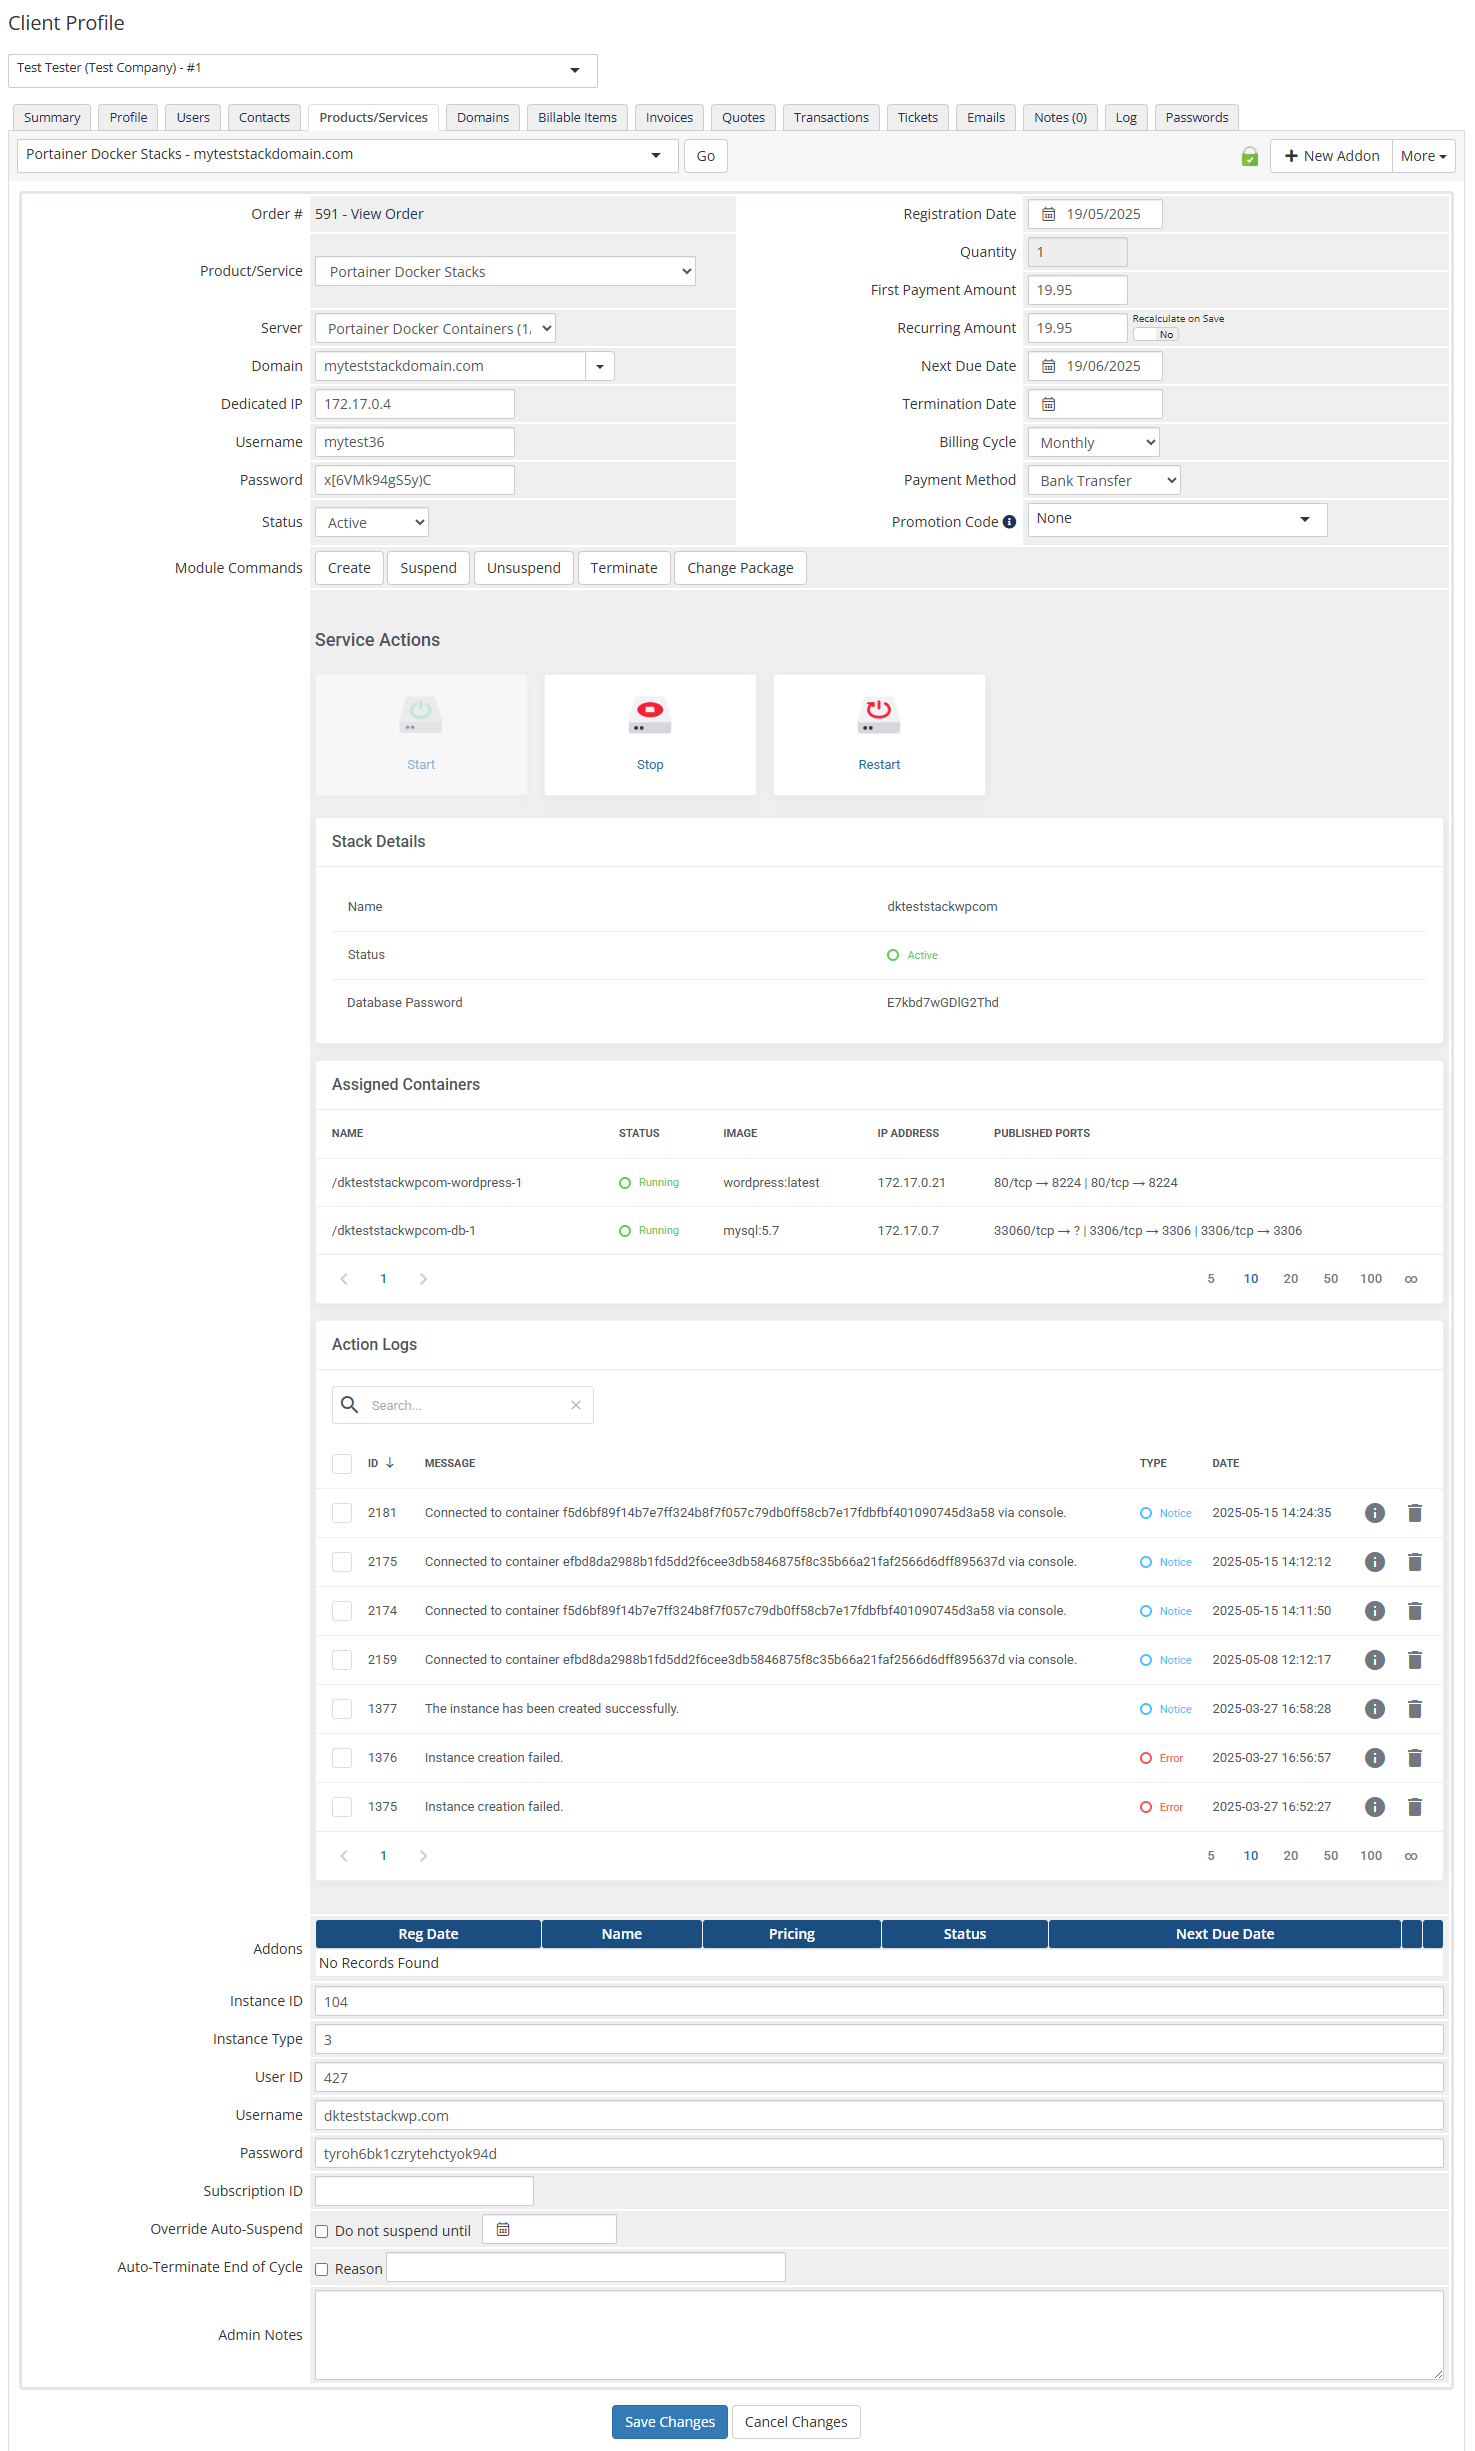Toggle the Recalculate on Save switch

(x=1156, y=335)
